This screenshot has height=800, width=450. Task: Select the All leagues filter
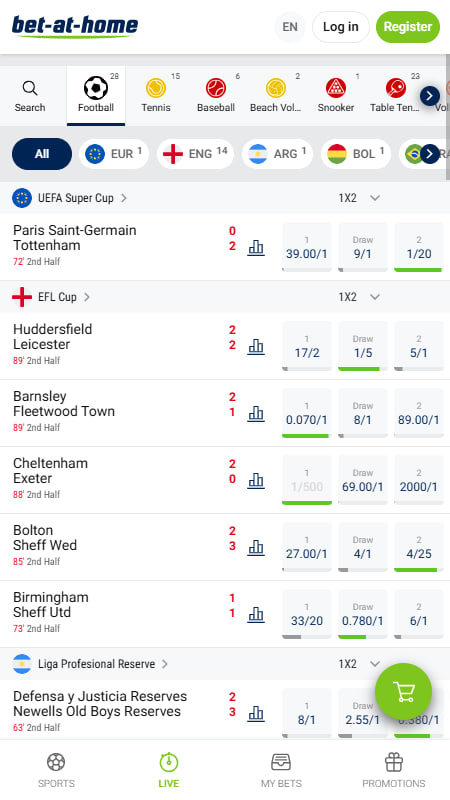coord(42,154)
